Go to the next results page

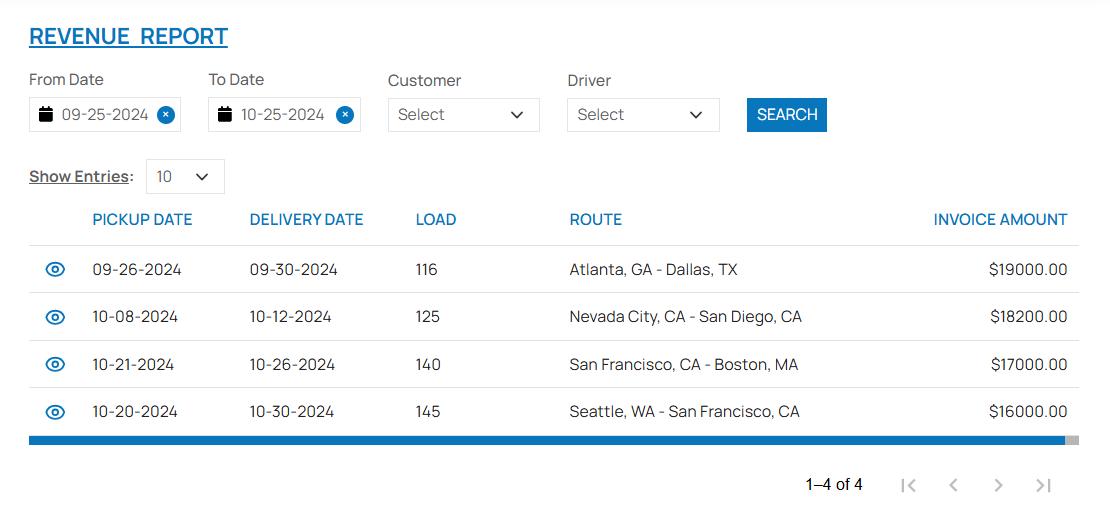998,485
